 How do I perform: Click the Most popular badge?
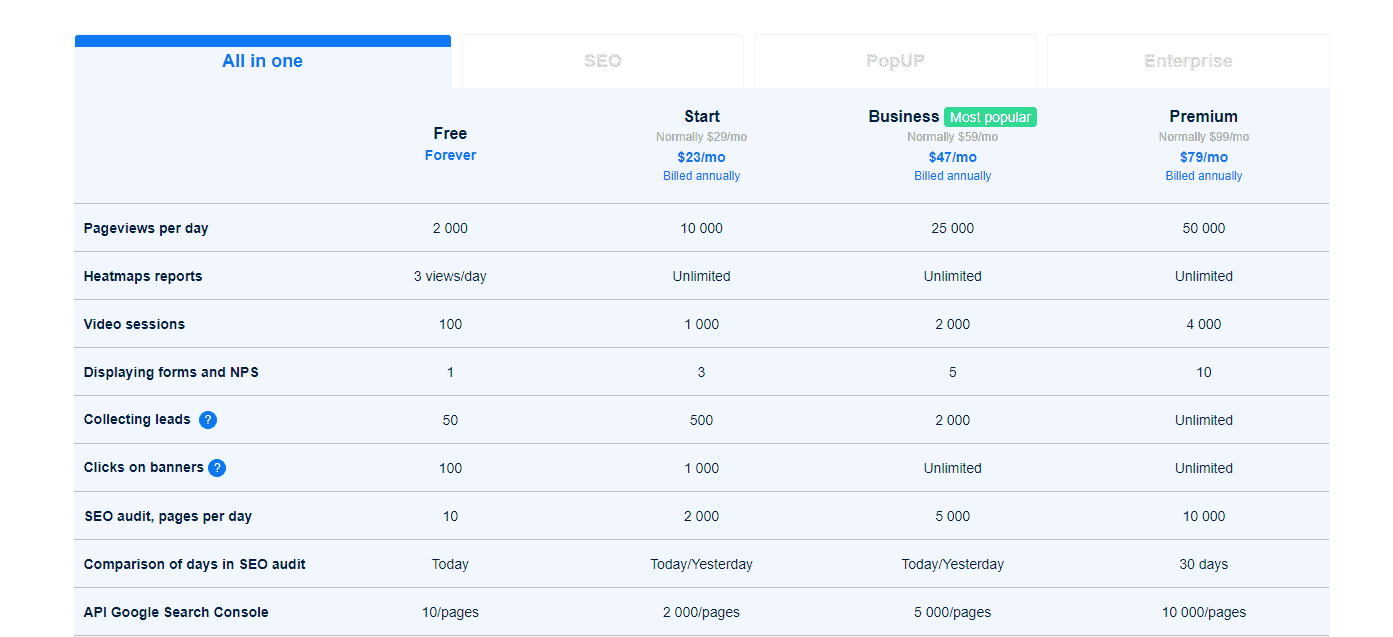pyautogui.click(x=990, y=117)
